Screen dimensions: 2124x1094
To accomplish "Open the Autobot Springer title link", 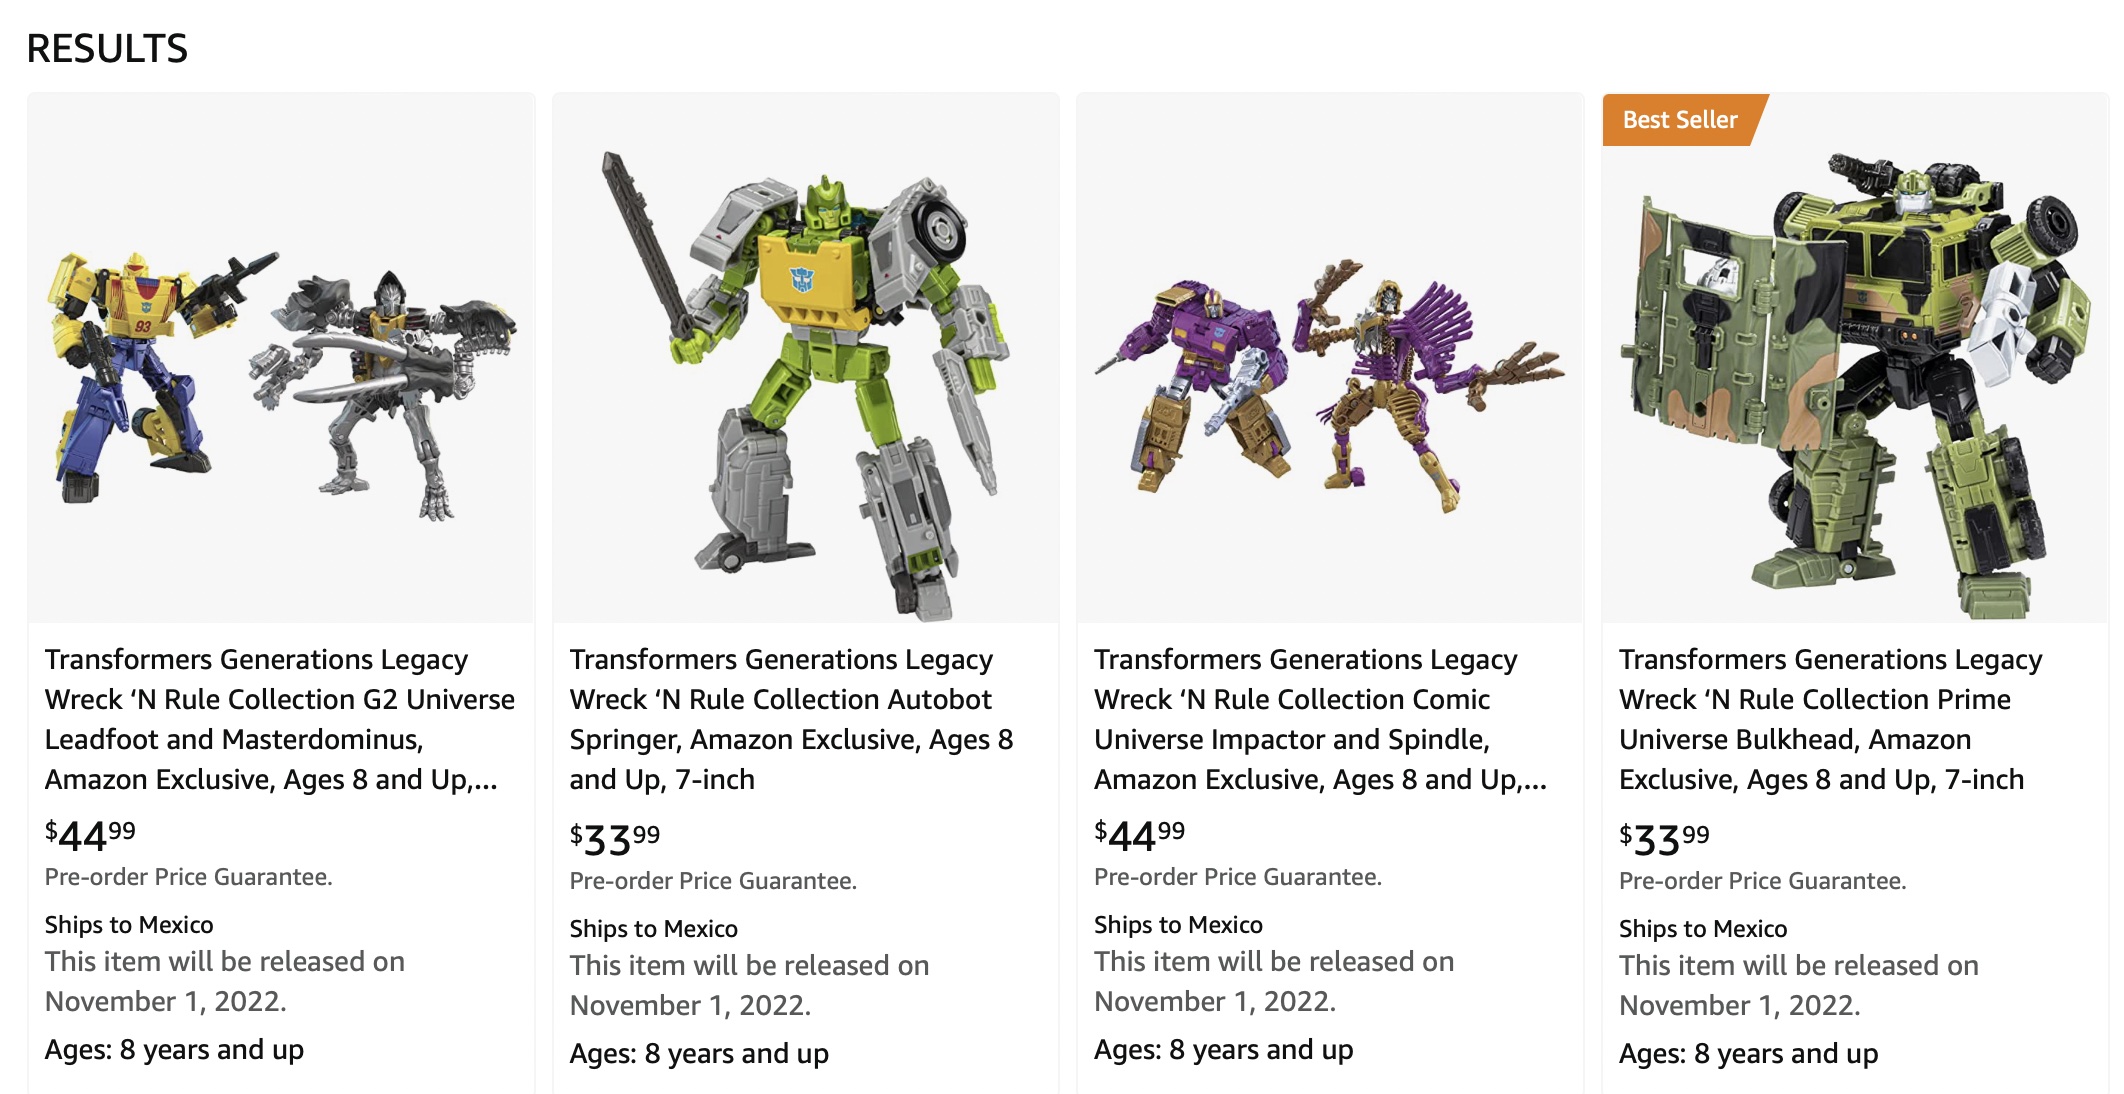I will tap(790, 719).
